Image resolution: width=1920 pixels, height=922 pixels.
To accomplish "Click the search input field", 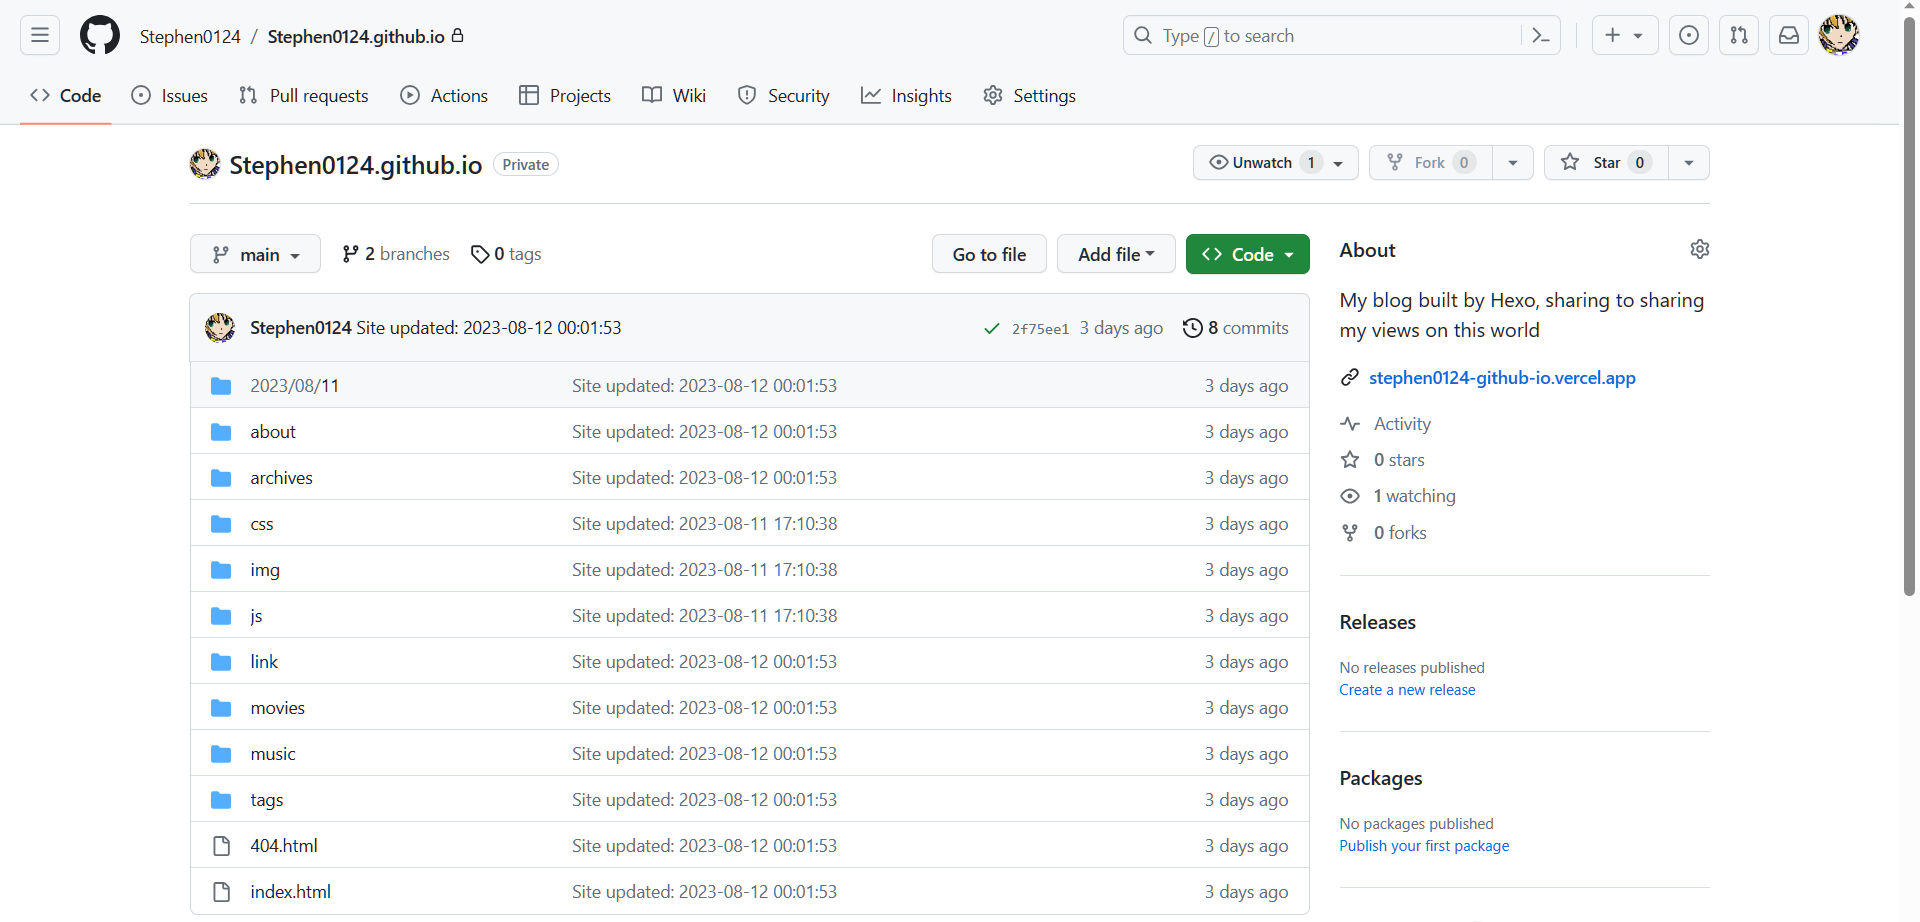I will tap(1342, 36).
